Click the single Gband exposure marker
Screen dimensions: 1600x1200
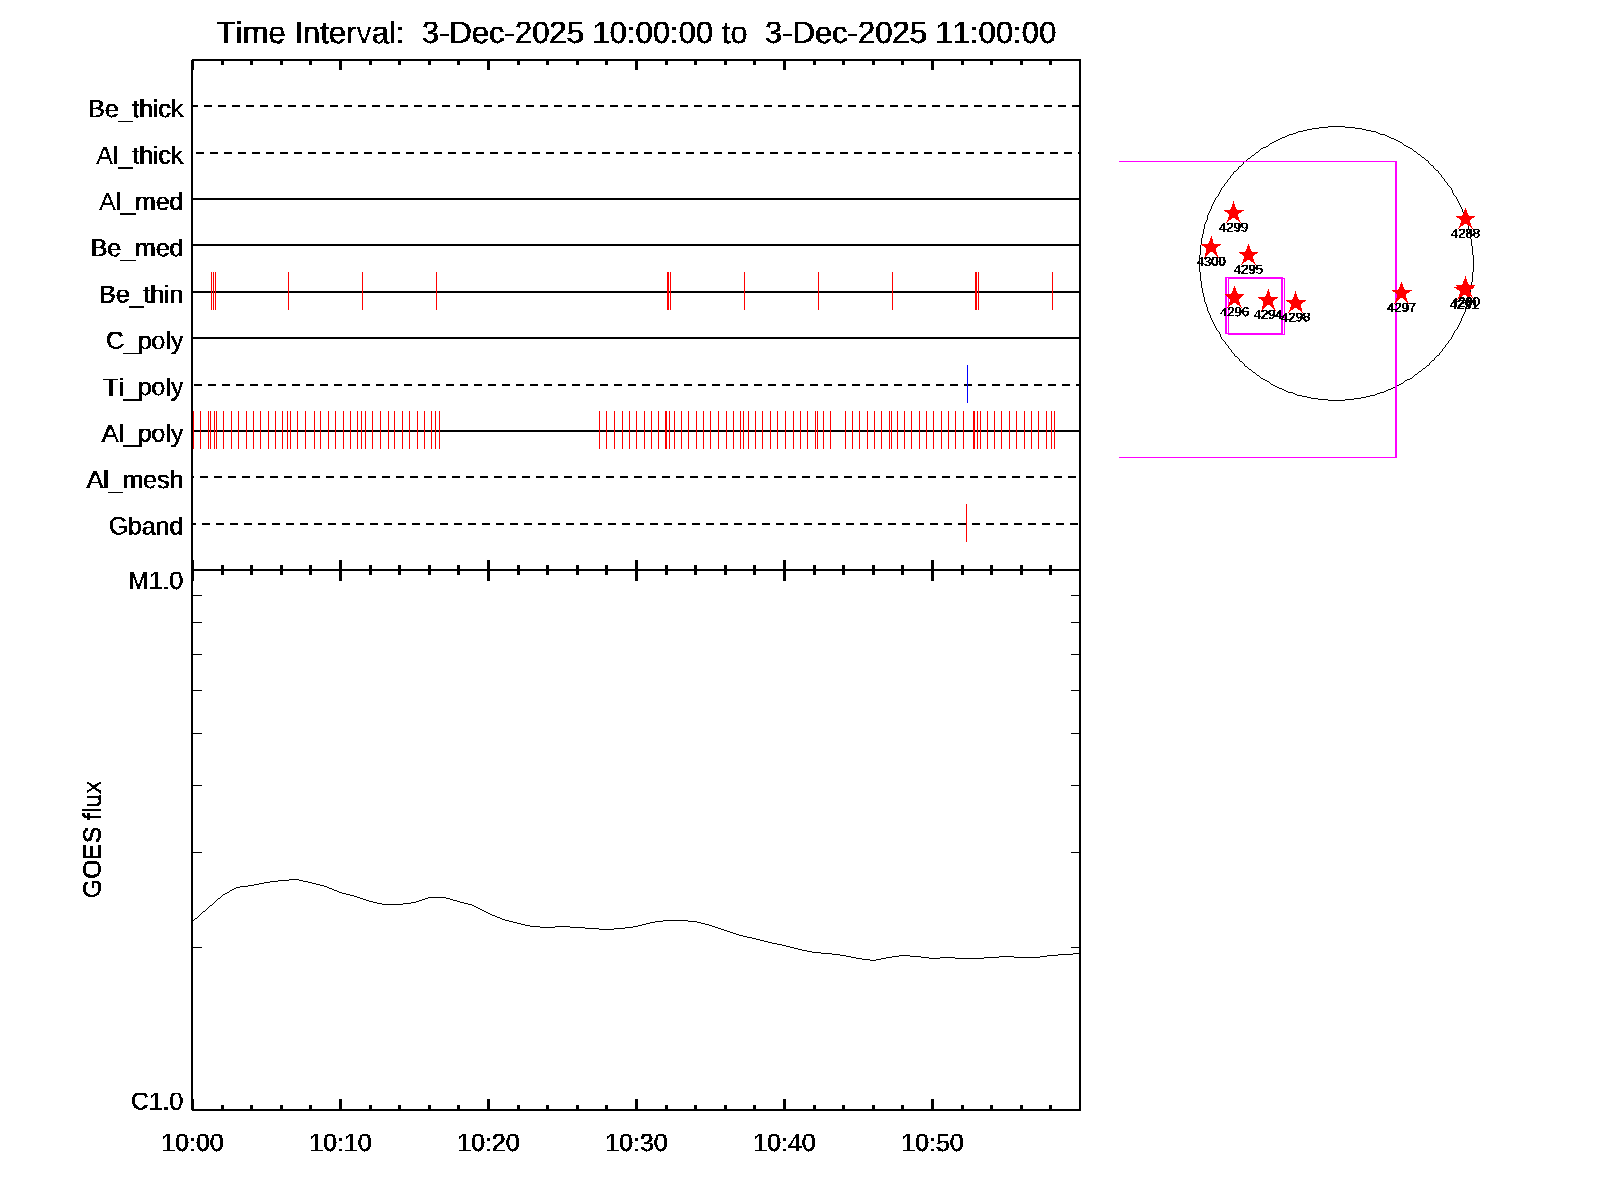966,523
